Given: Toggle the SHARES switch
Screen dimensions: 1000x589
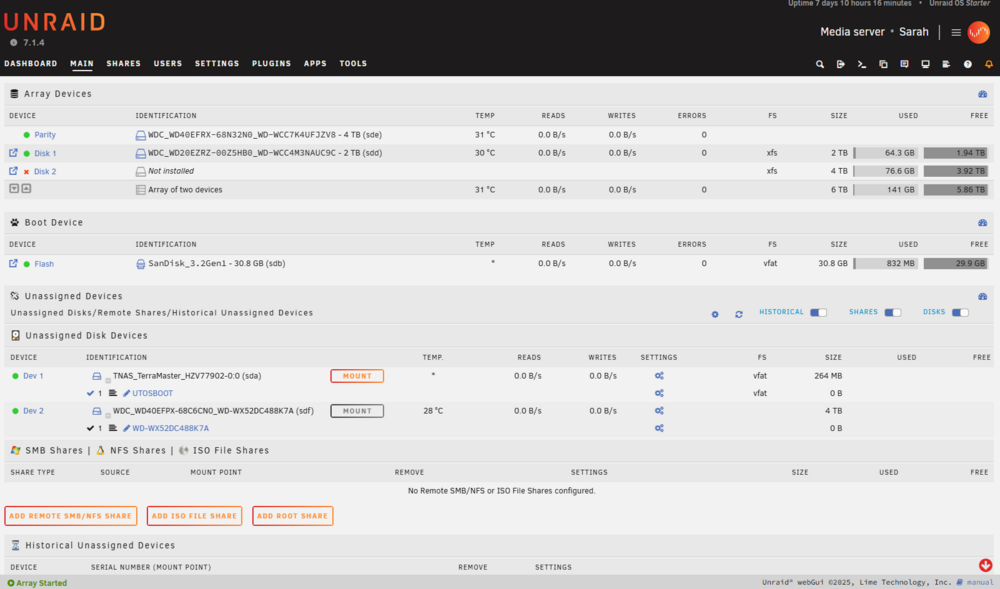Looking at the screenshot, I should pos(893,312).
